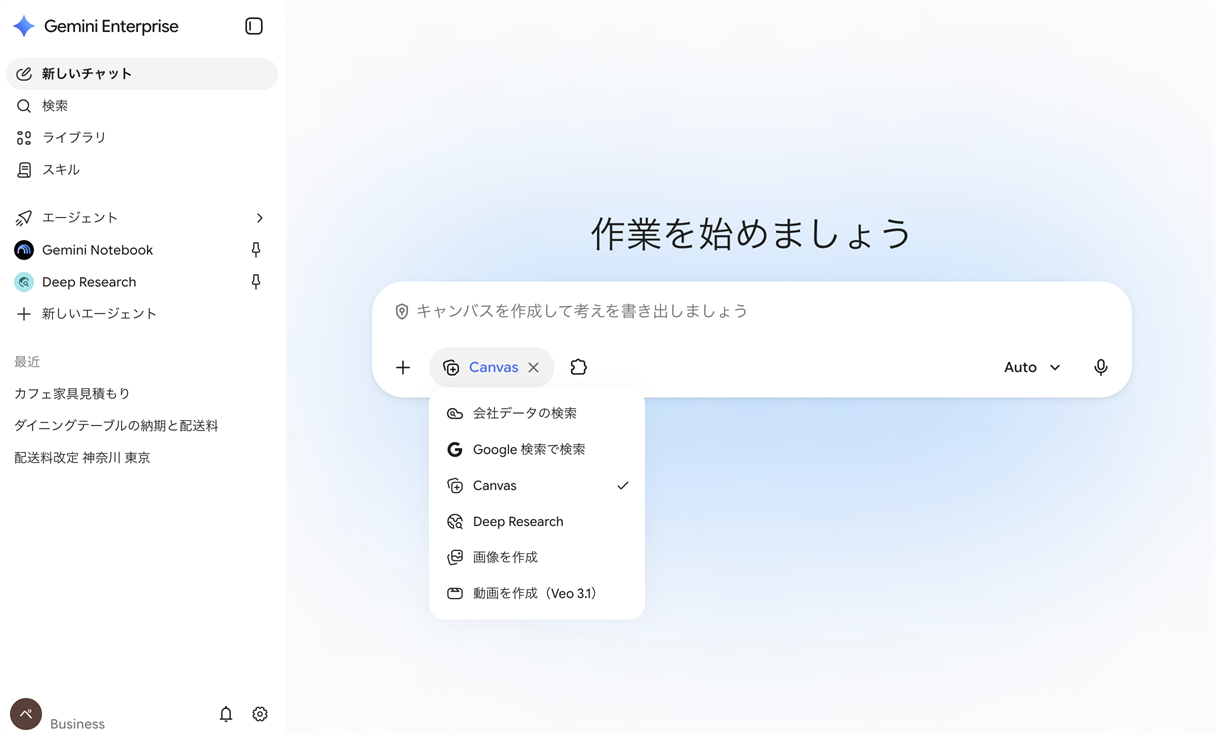Create 新しいエージェント
1216x735 pixels.
142,314
